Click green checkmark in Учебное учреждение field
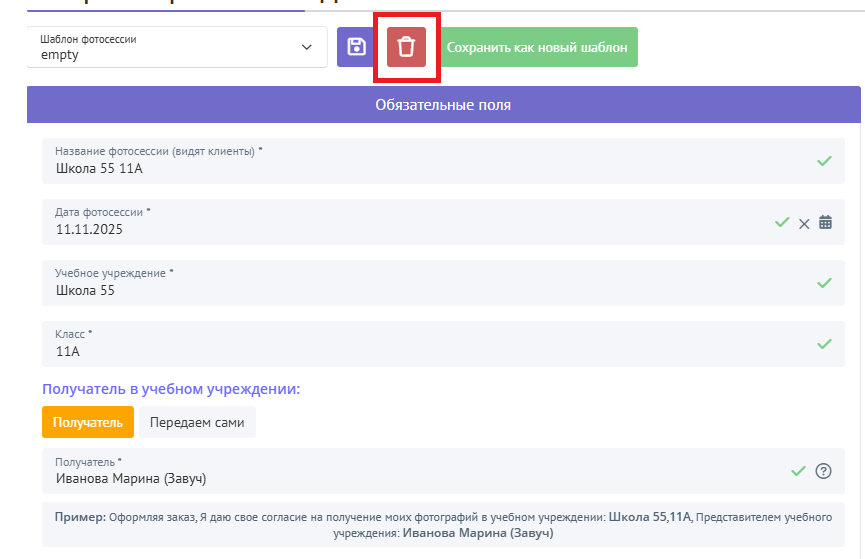The image size is (865, 559). 824,283
